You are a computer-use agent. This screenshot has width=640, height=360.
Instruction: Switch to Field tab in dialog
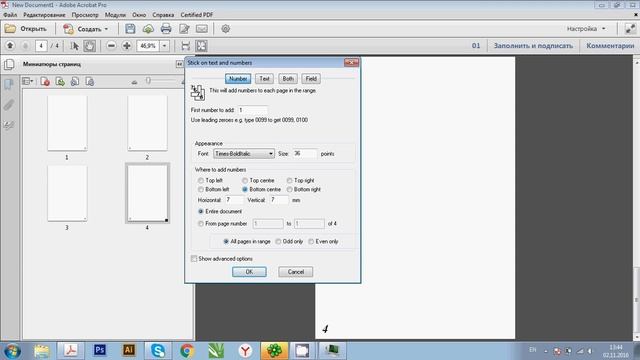(311, 78)
